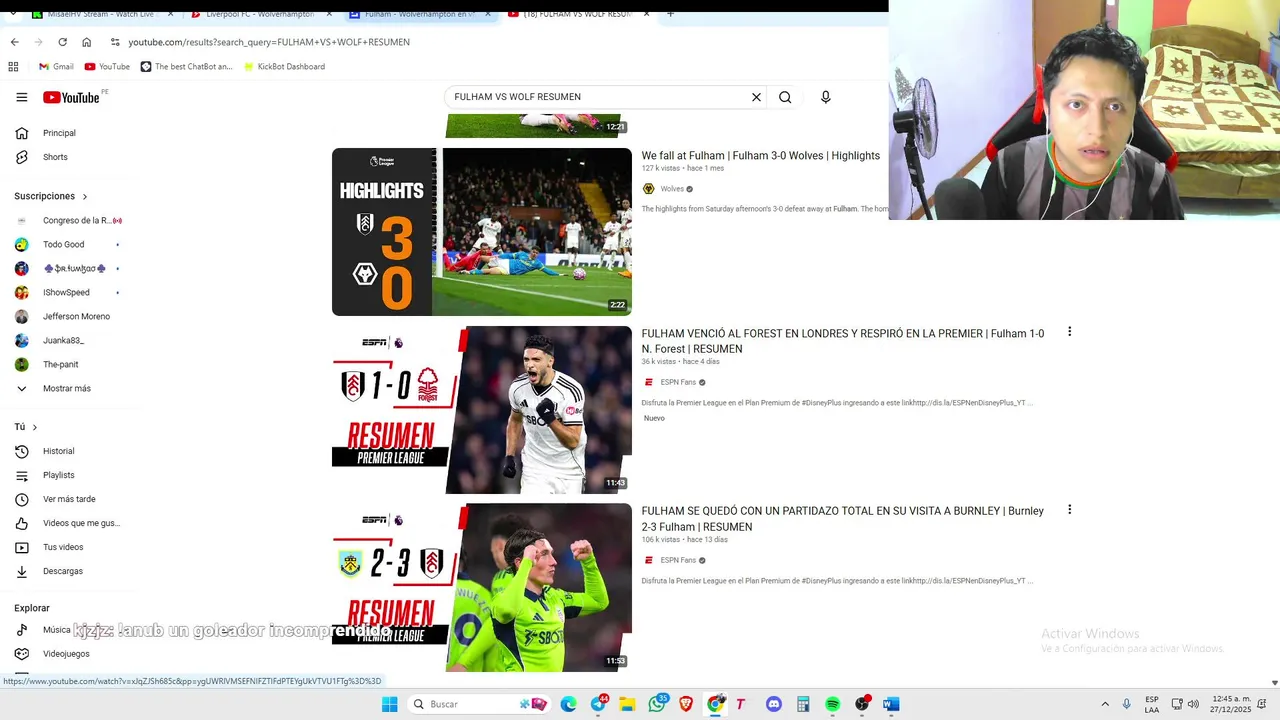Screen dimensions: 1280x720
Task: Open Microsoft Word from taskbar
Action: coord(891,704)
